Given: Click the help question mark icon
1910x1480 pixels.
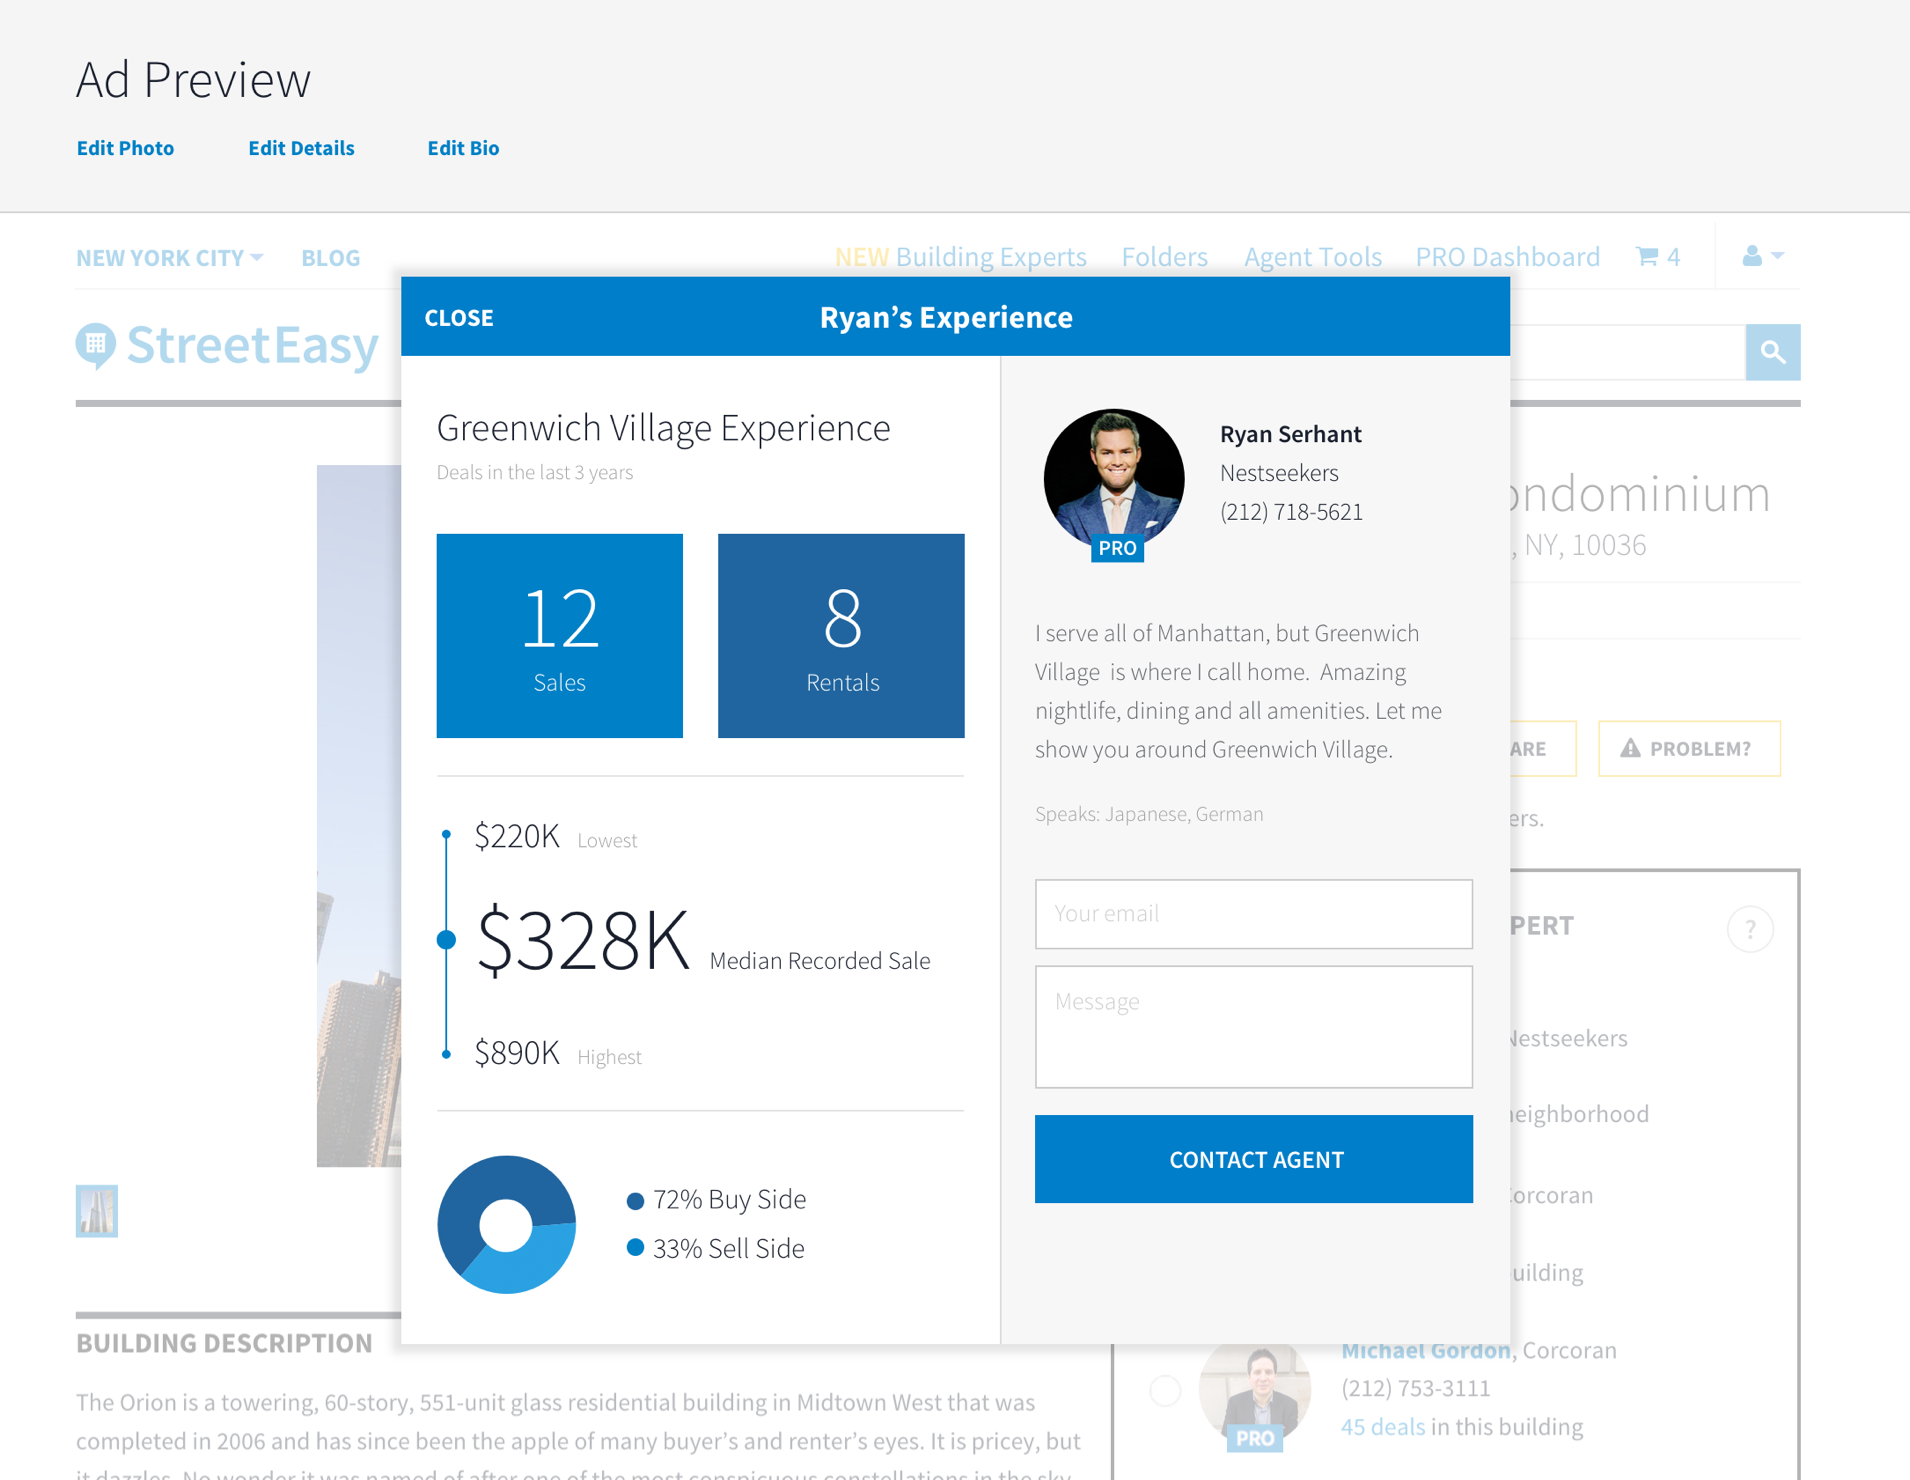Looking at the screenshot, I should [x=1750, y=929].
